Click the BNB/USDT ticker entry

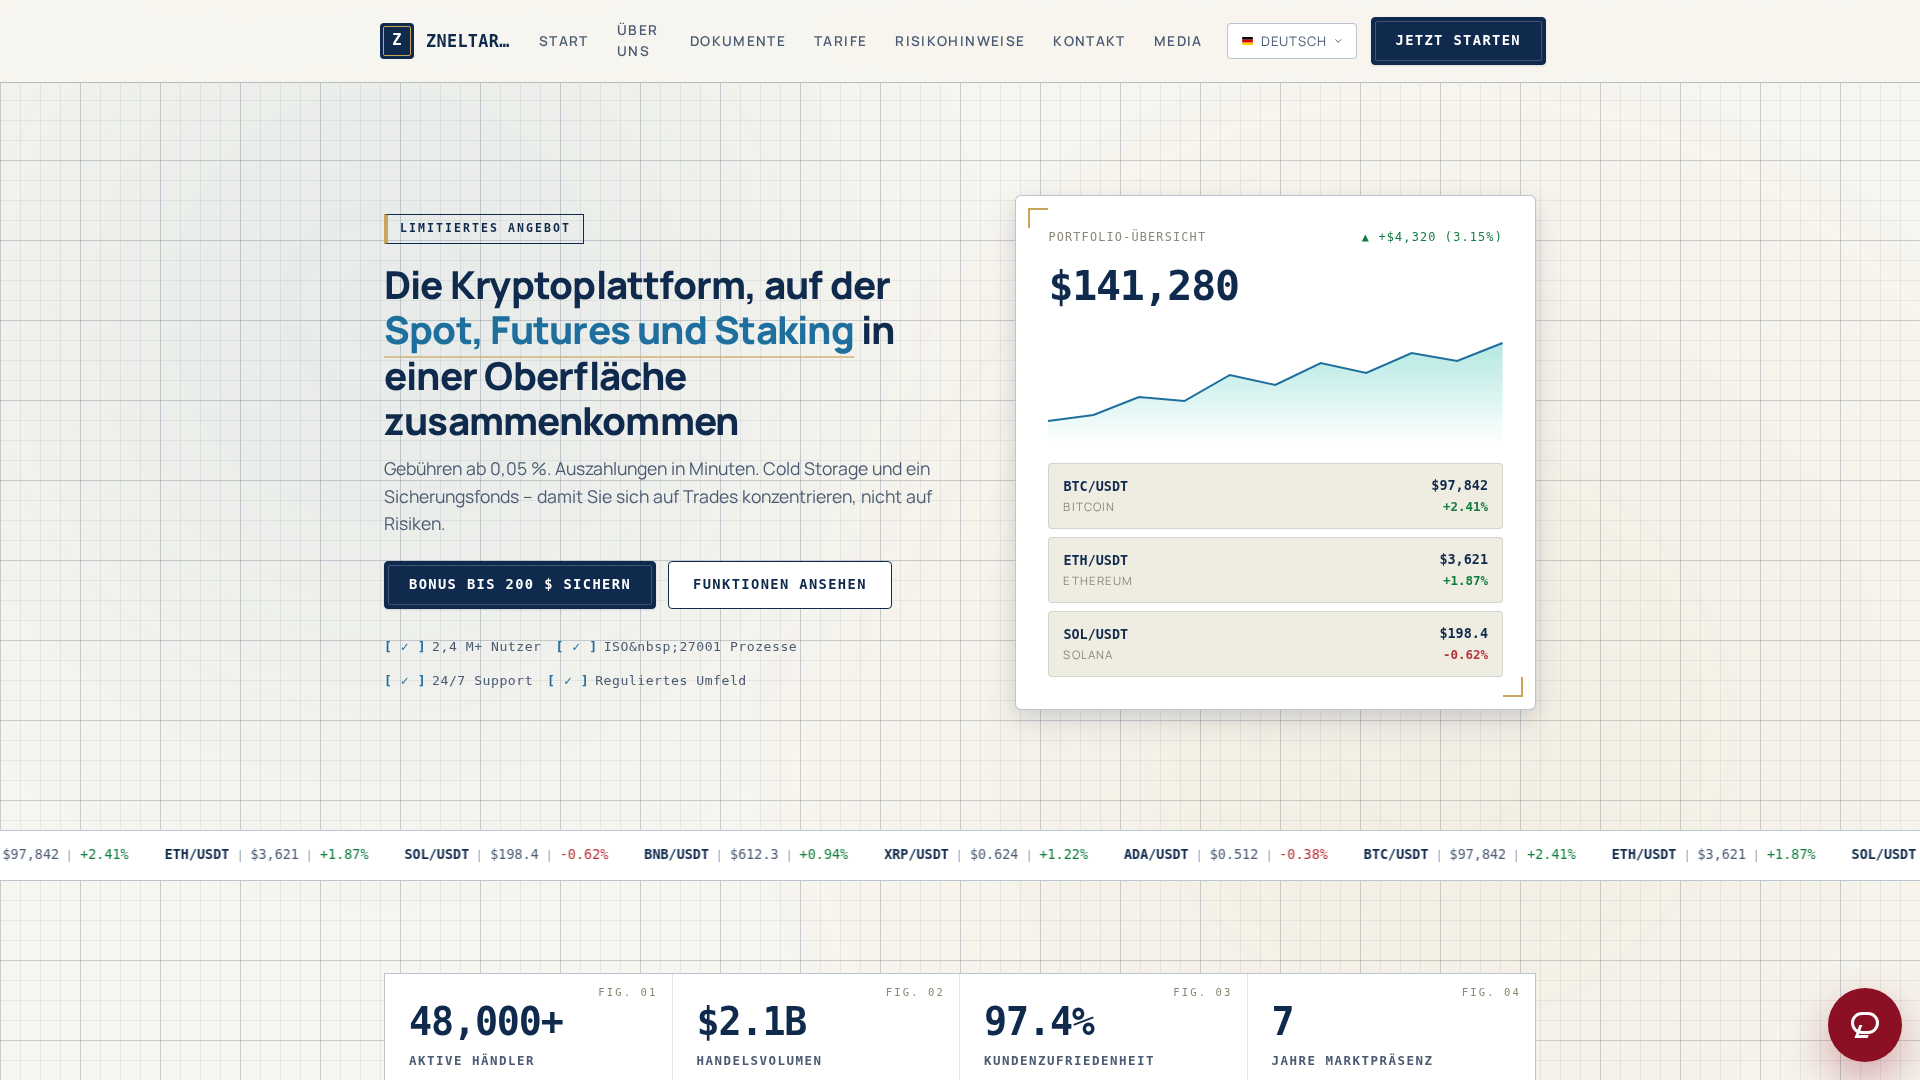(x=746, y=855)
